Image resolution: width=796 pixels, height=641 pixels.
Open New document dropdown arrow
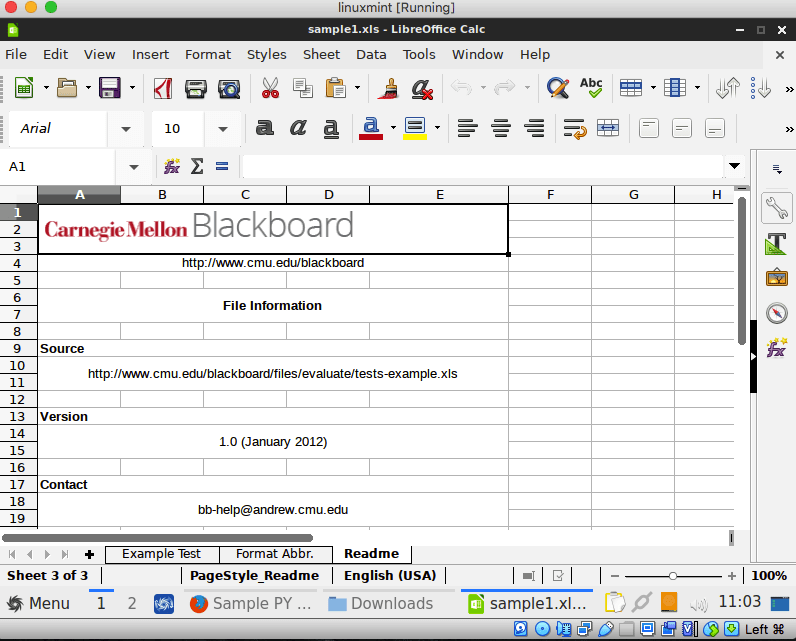(46, 88)
